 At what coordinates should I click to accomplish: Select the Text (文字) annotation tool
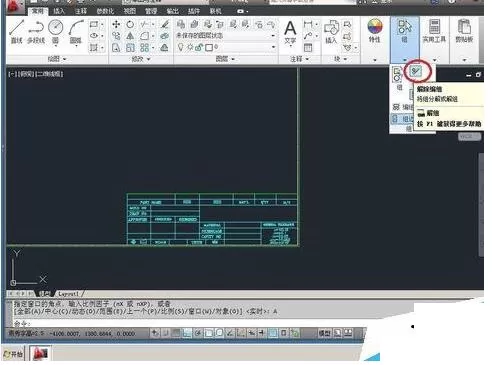[290, 32]
